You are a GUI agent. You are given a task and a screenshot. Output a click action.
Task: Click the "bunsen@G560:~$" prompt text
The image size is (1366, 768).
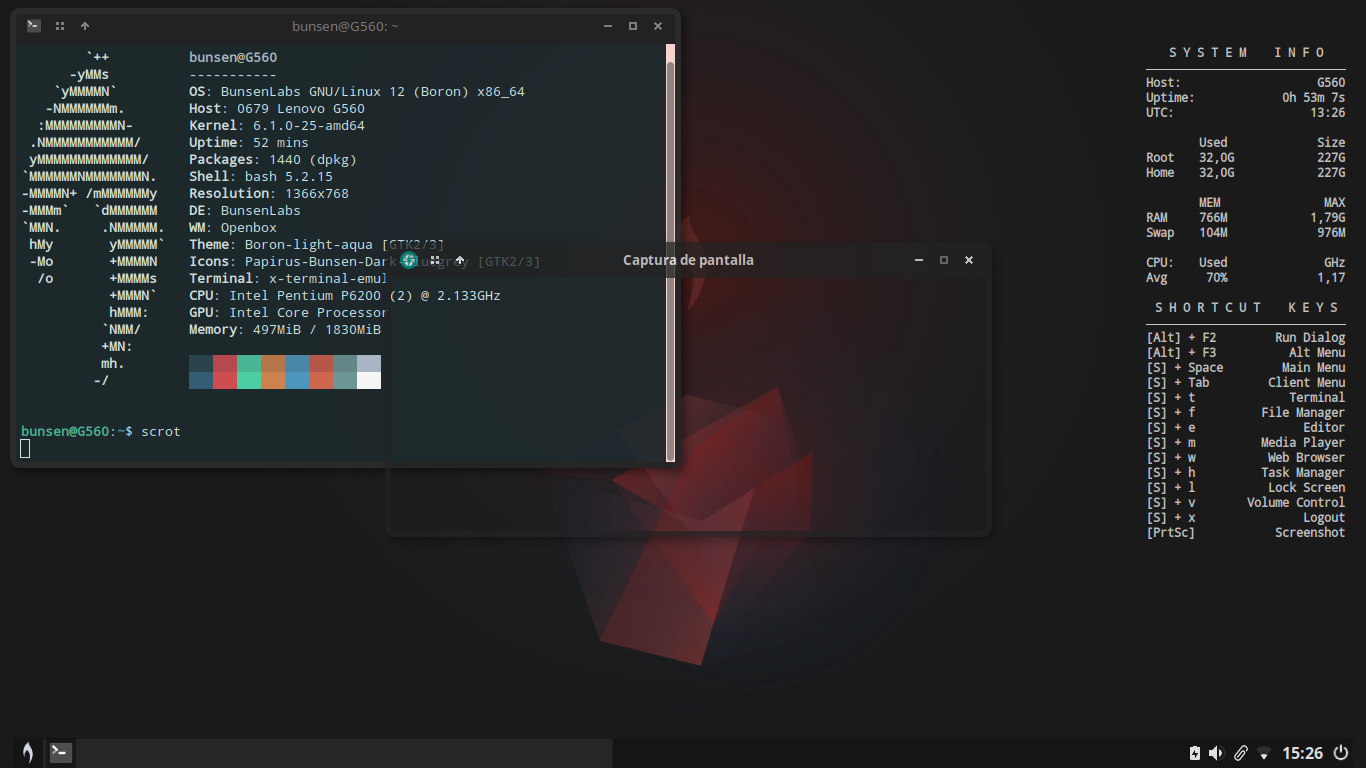tap(77, 431)
